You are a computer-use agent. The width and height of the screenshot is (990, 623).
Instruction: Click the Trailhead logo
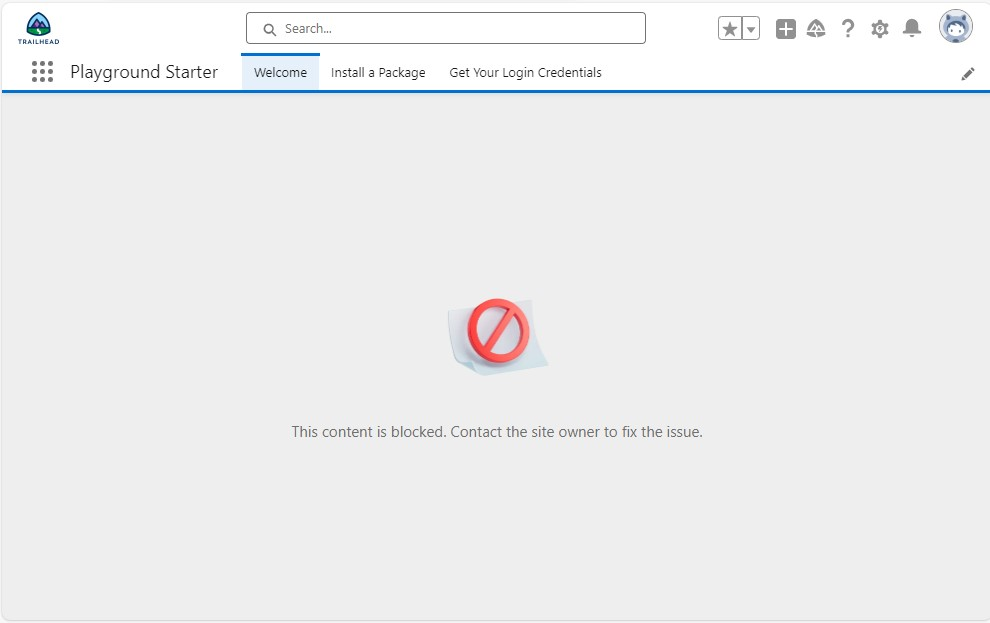(39, 28)
